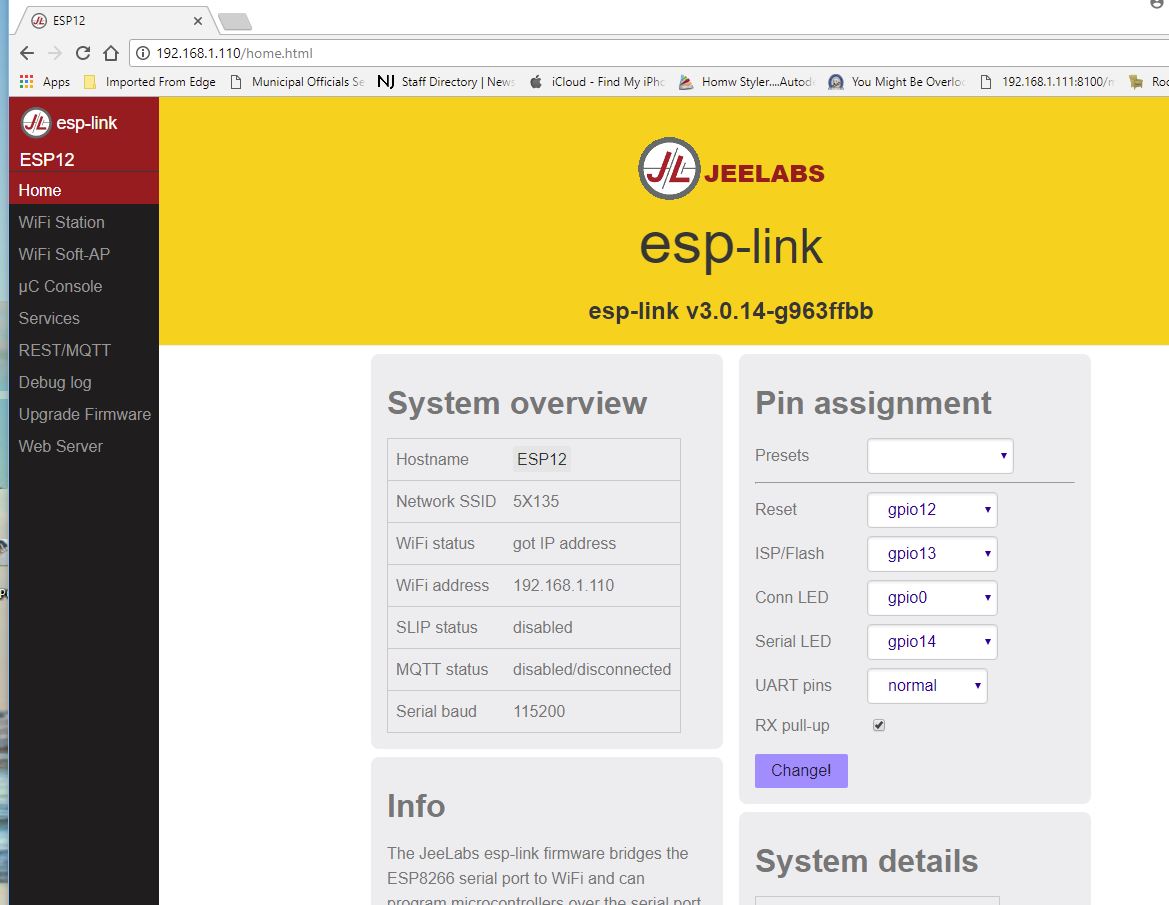Click the browser home icon
This screenshot has width=1169, height=905.
coord(111,53)
